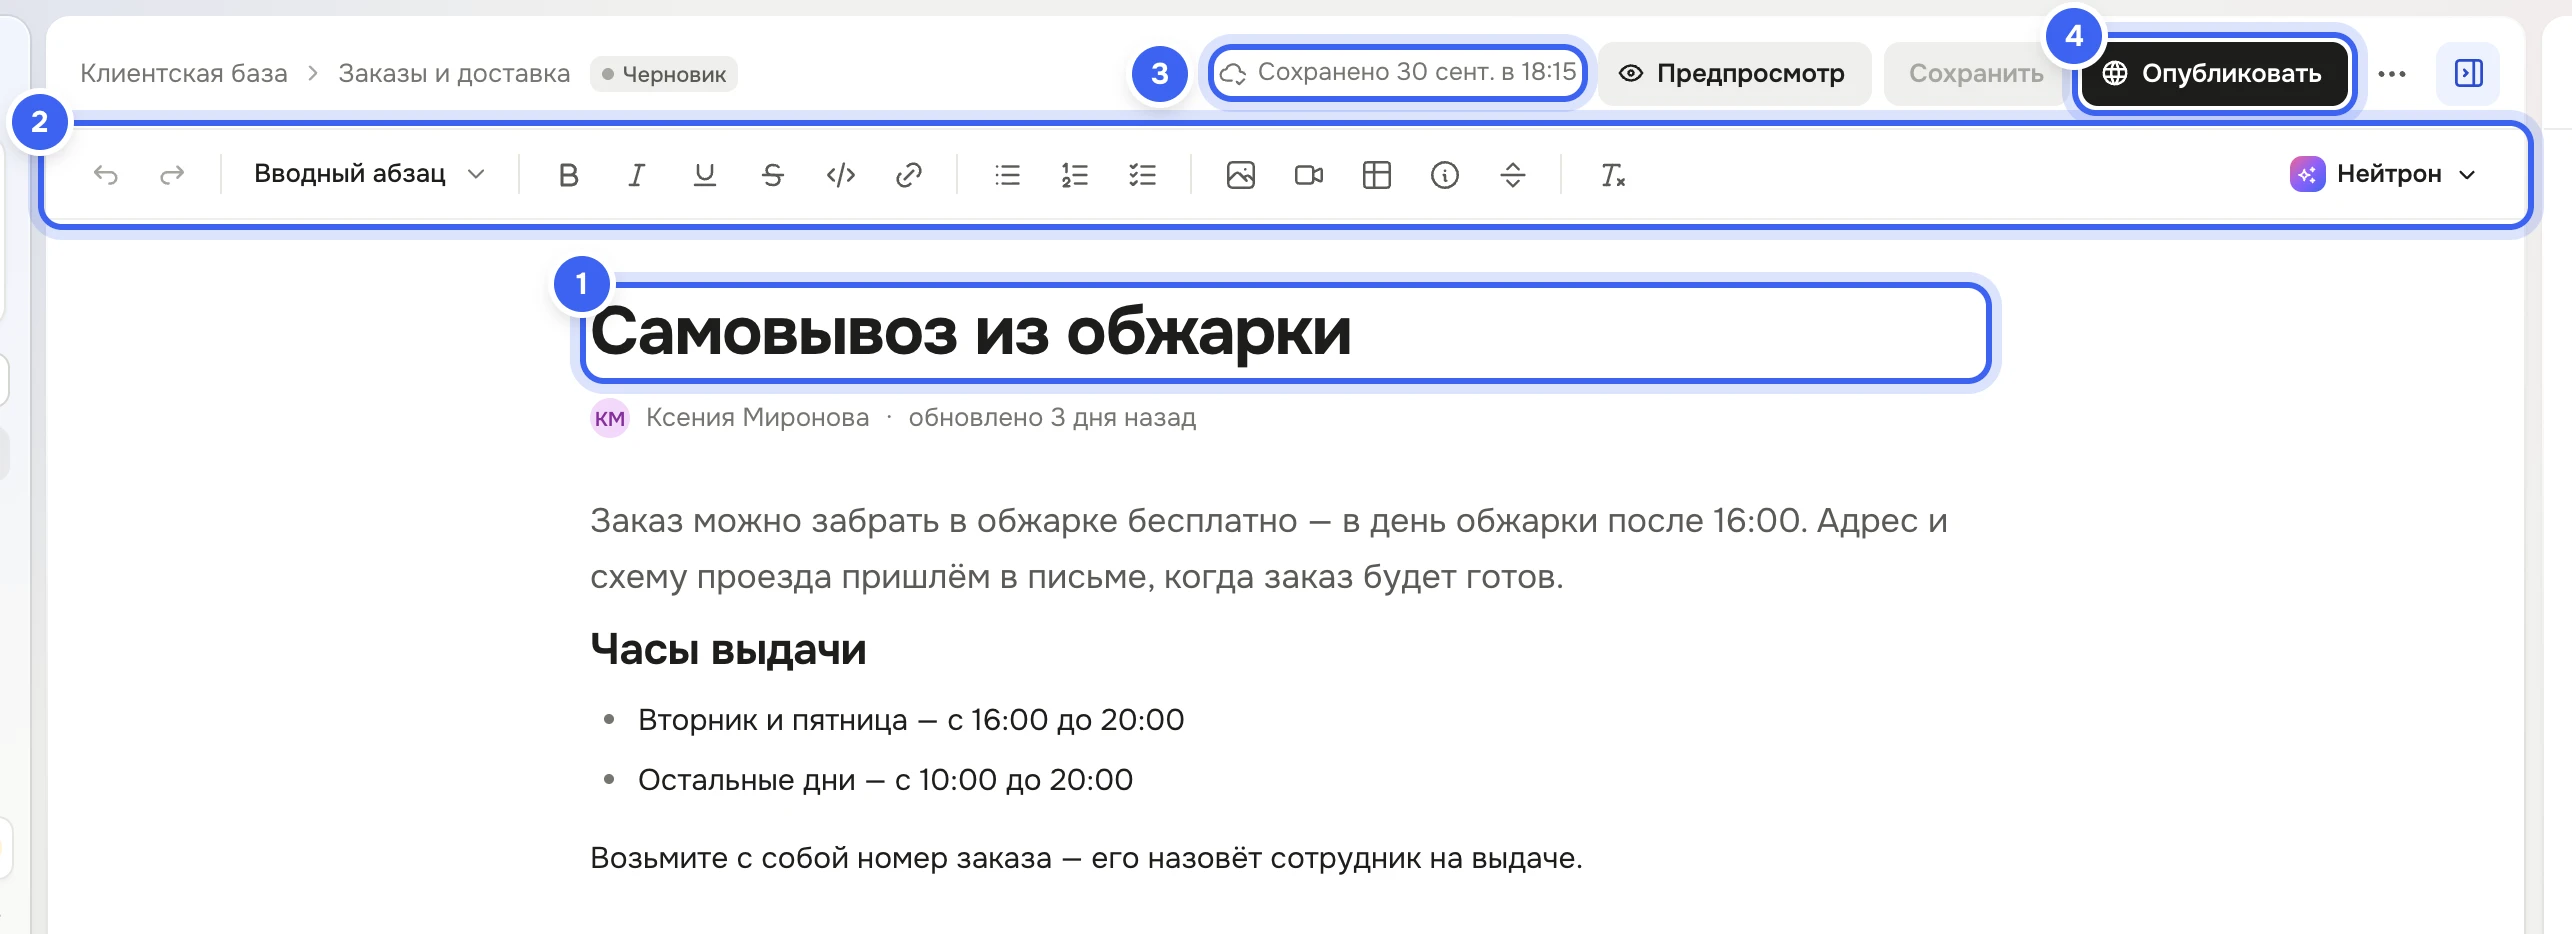Screen dimensions: 2572x934
Task: Click the обновлено 3 дня назад text
Action: coord(1052,417)
